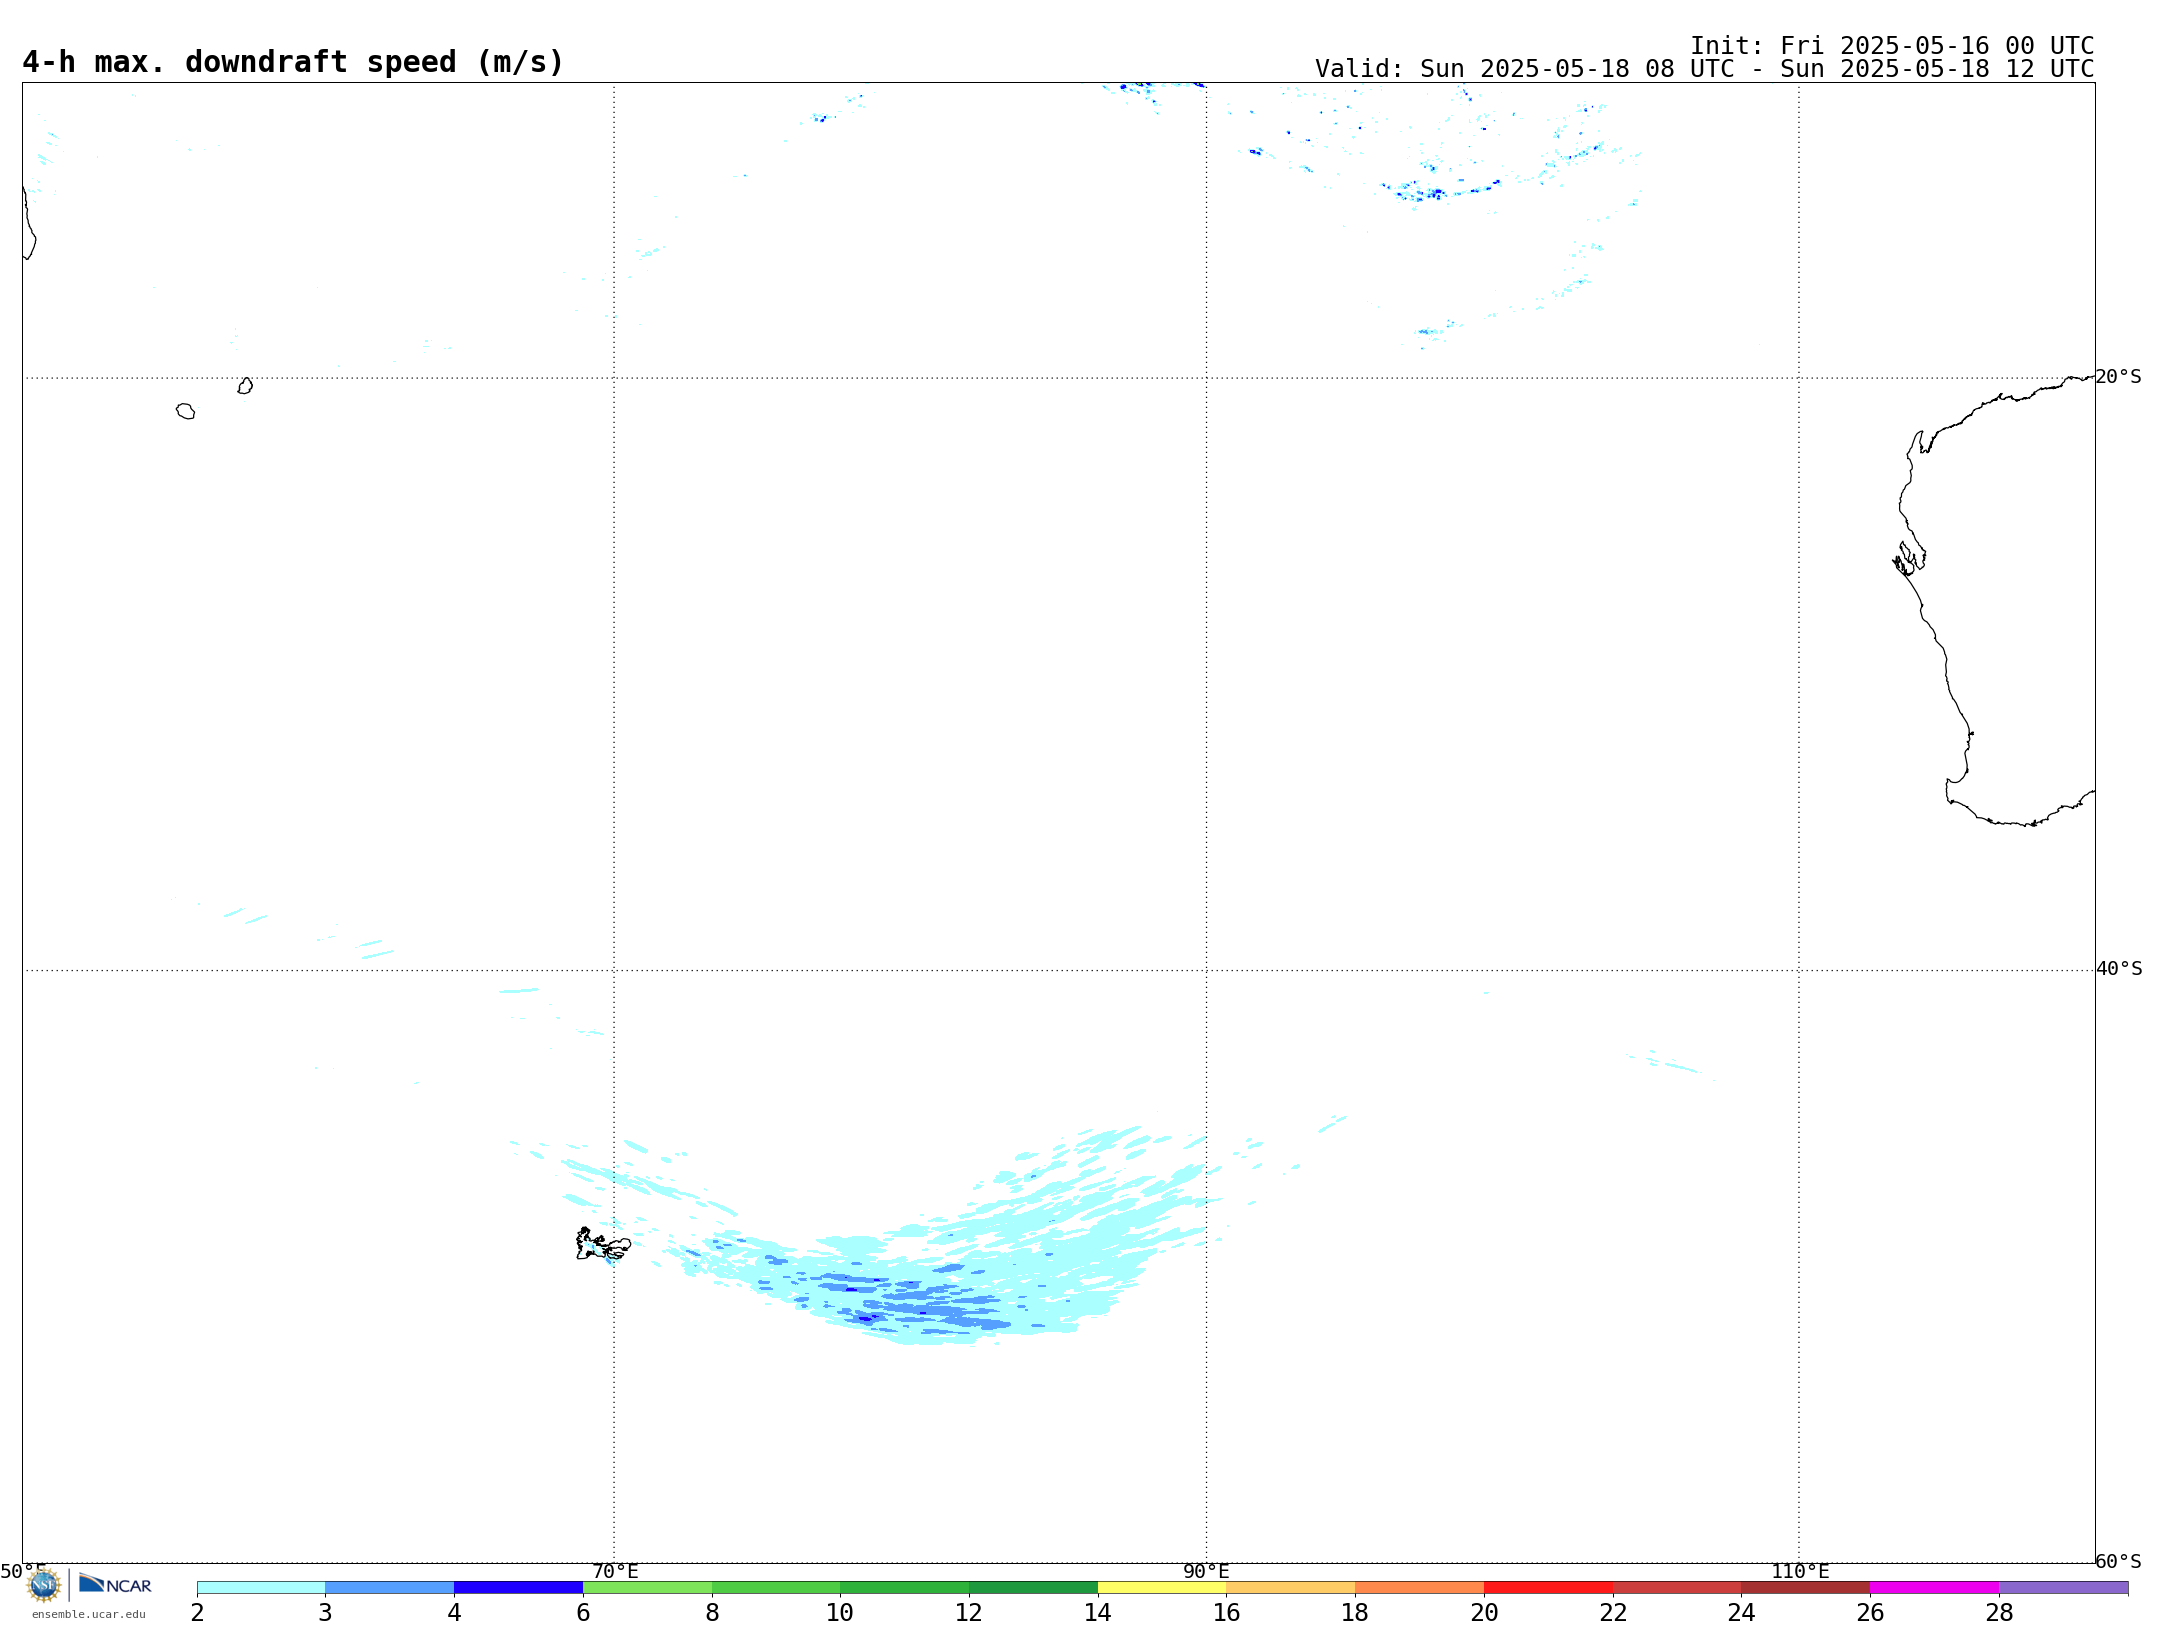Viewport: 2160px width, 1626px height.
Task: Click the title '4-h max. downdraft speed (m/s)'
Action: pyautogui.click(x=293, y=62)
